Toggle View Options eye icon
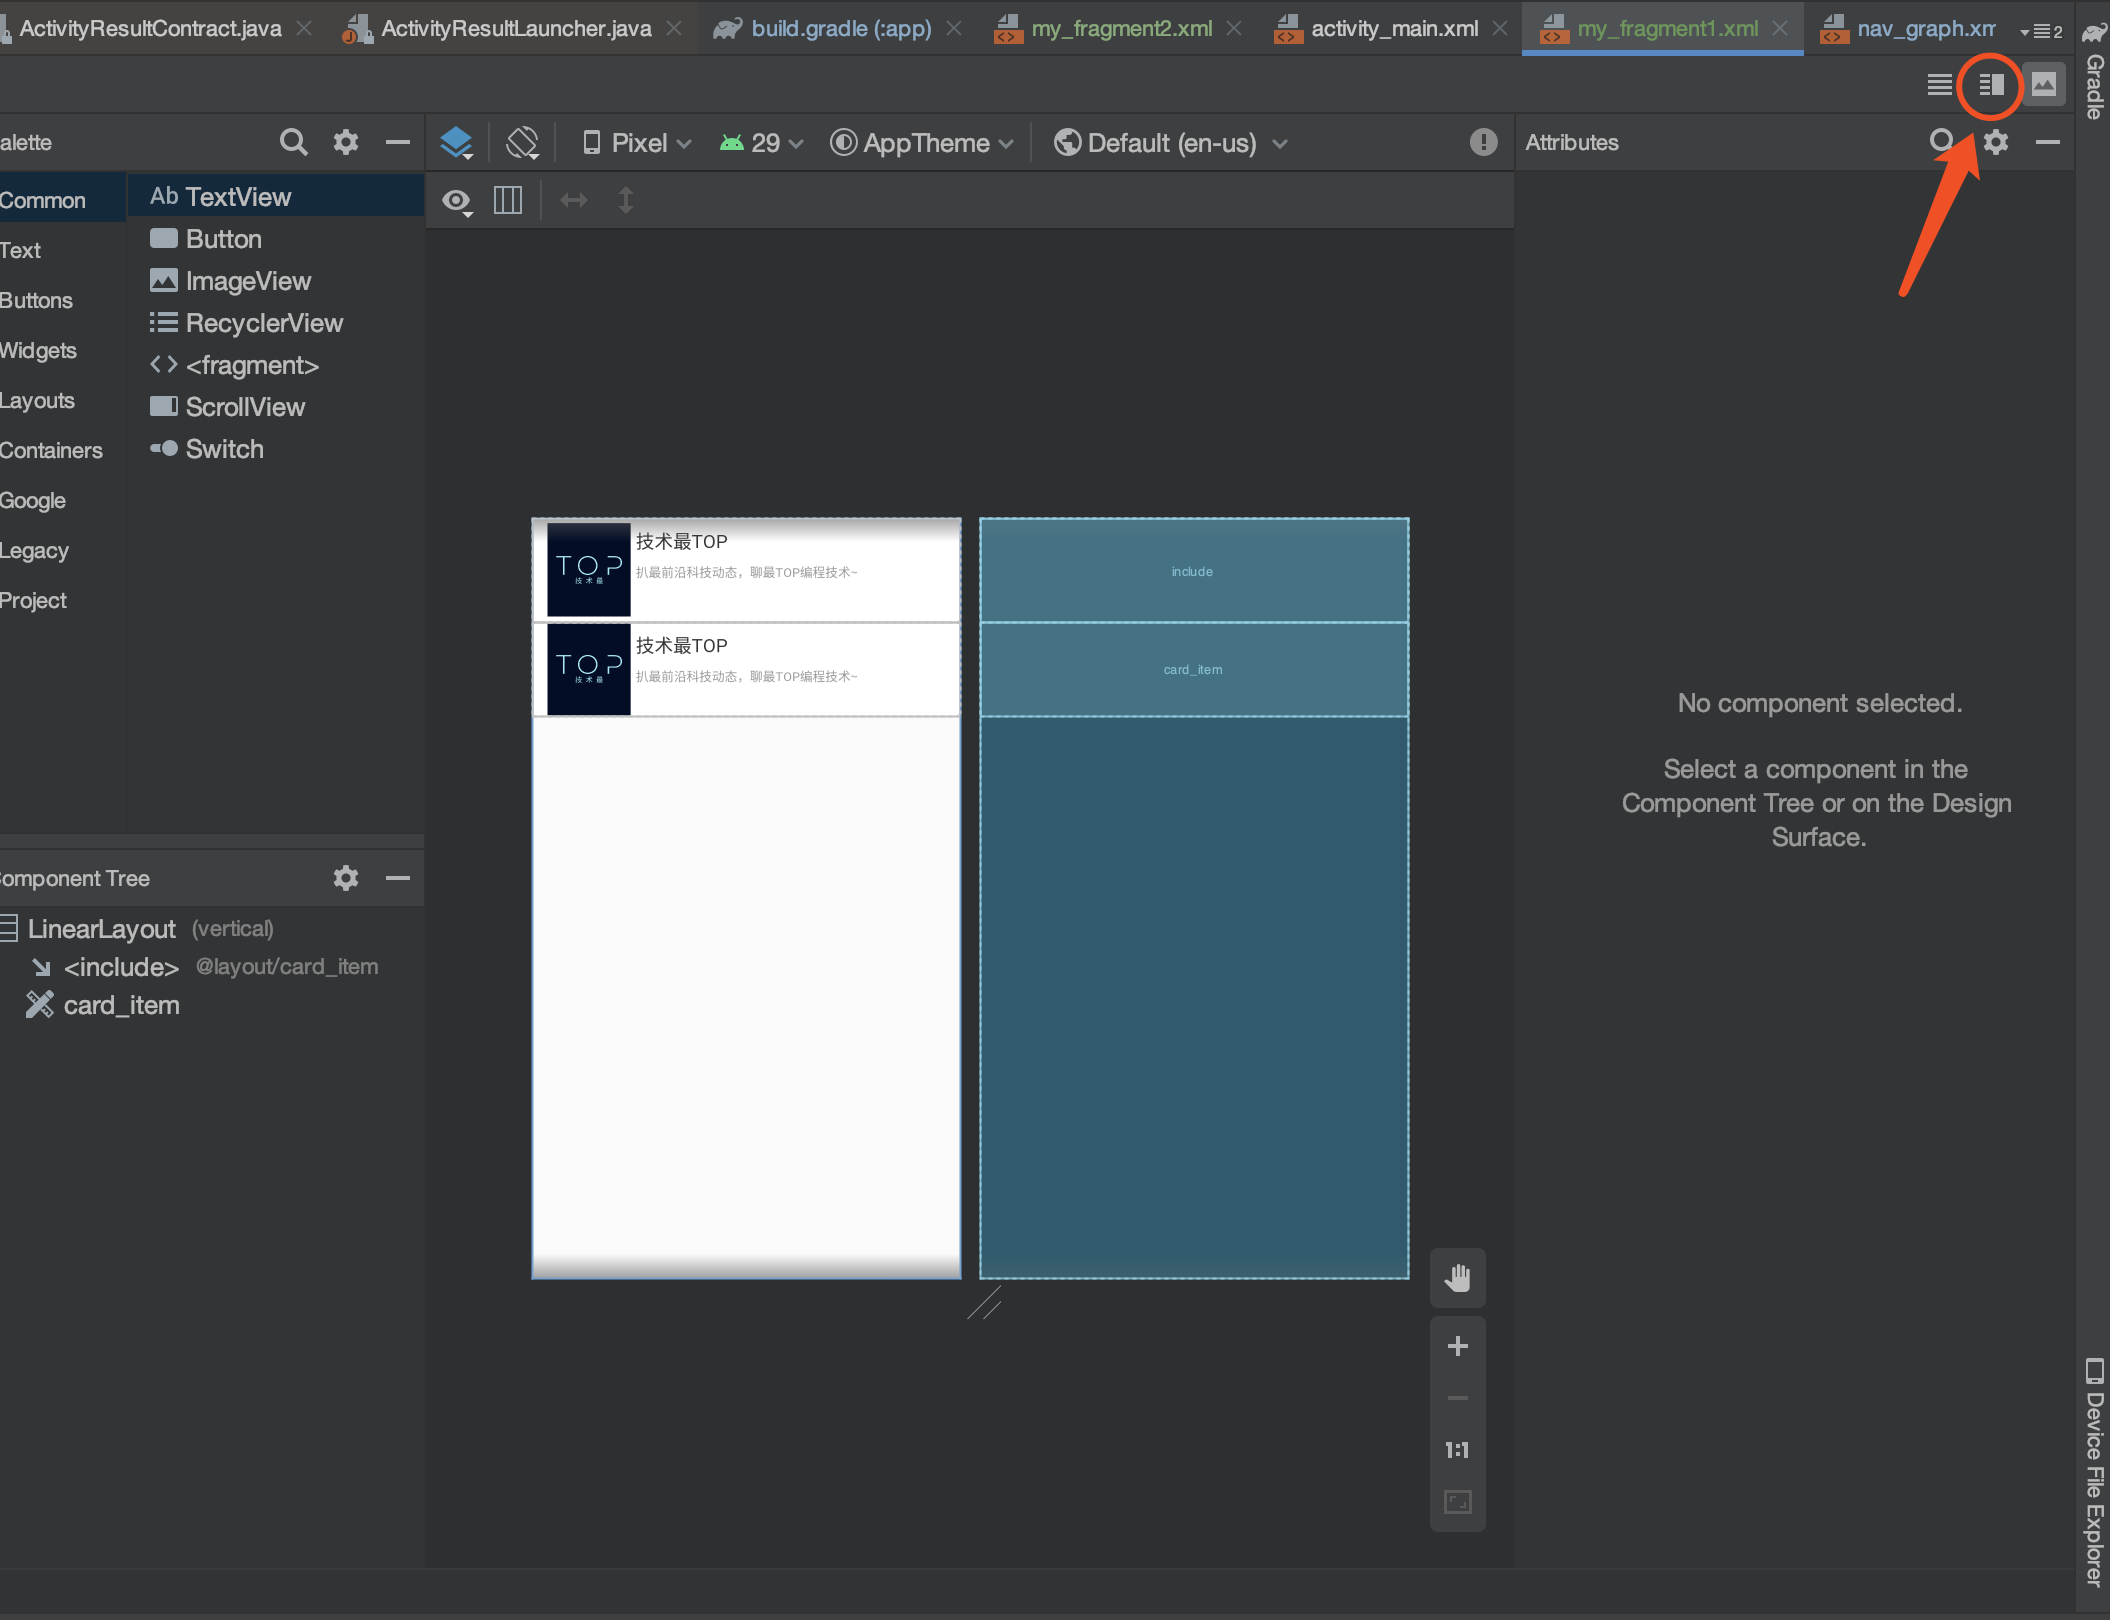The height and width of the screenshot is (1620, 2110). click(x=458, y=201)
